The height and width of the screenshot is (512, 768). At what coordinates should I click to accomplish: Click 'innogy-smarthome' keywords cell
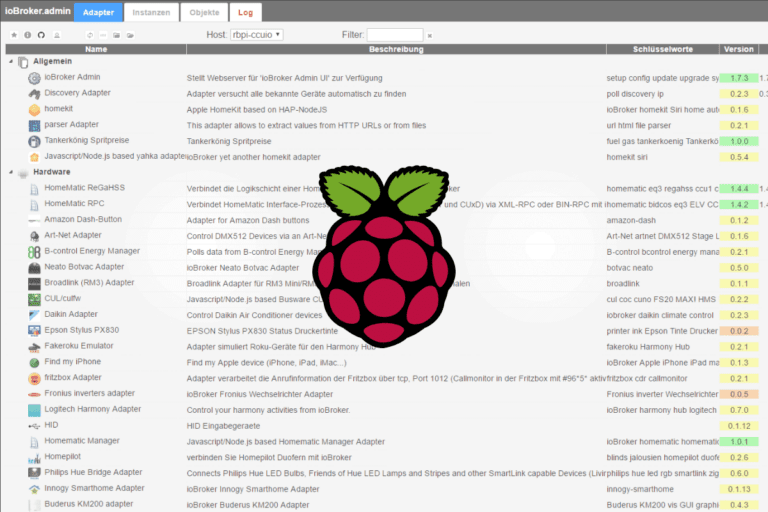[640, 489]
